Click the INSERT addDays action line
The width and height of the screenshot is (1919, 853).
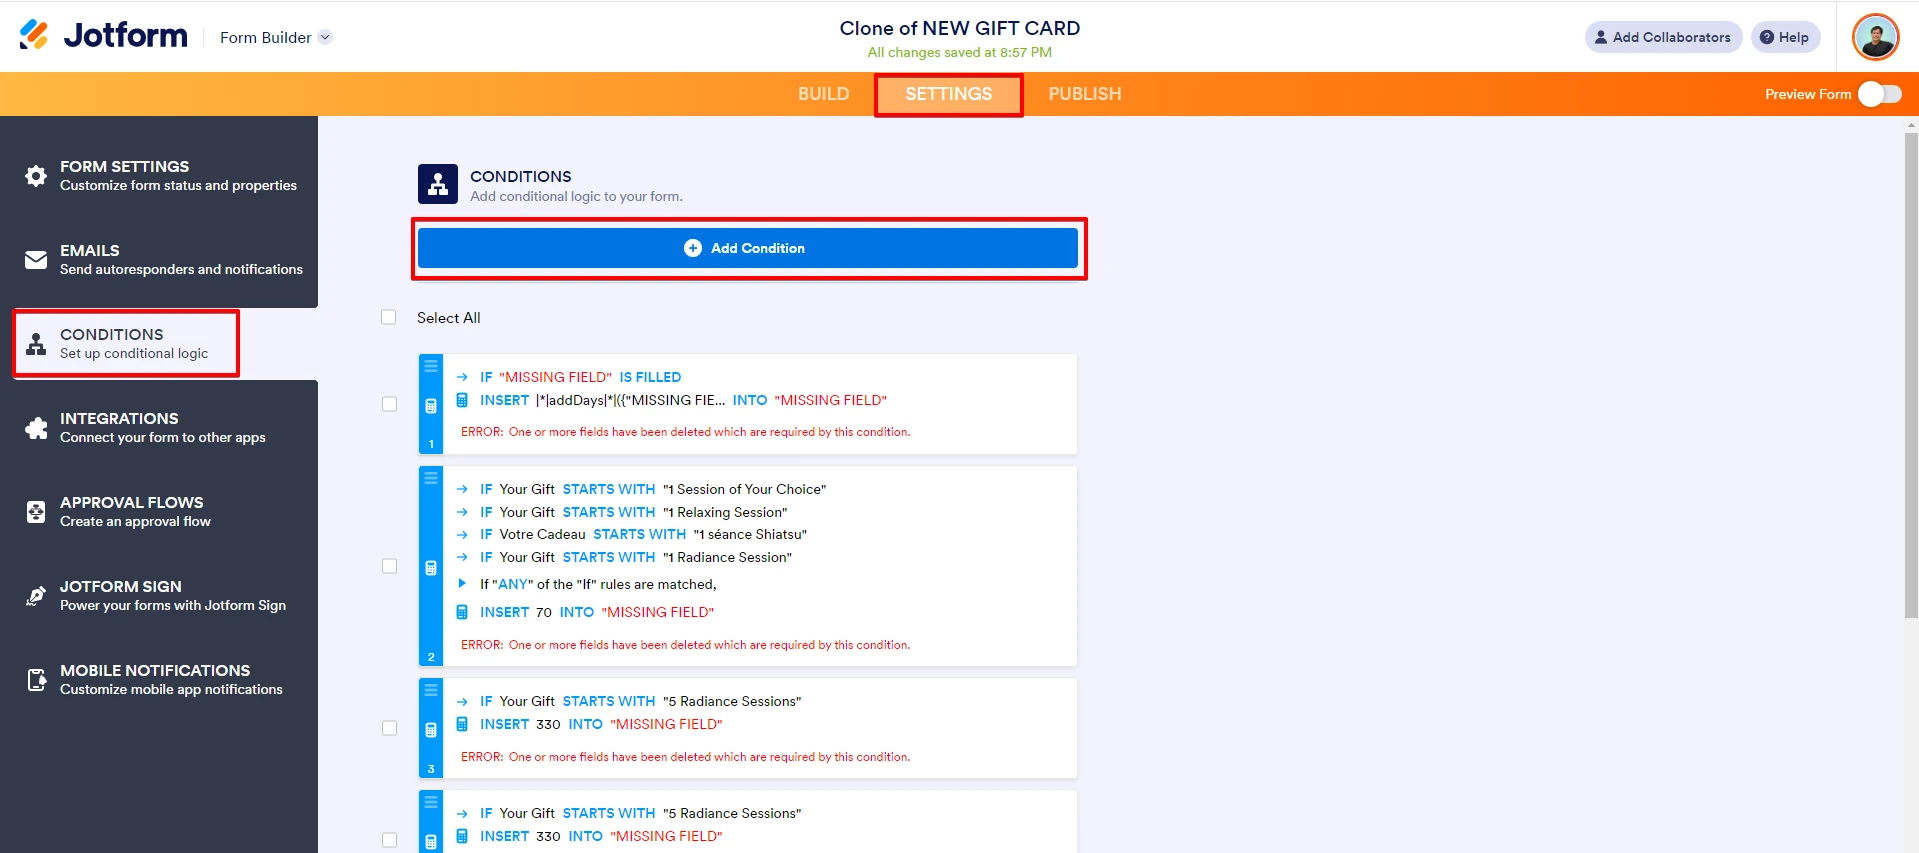672,400
